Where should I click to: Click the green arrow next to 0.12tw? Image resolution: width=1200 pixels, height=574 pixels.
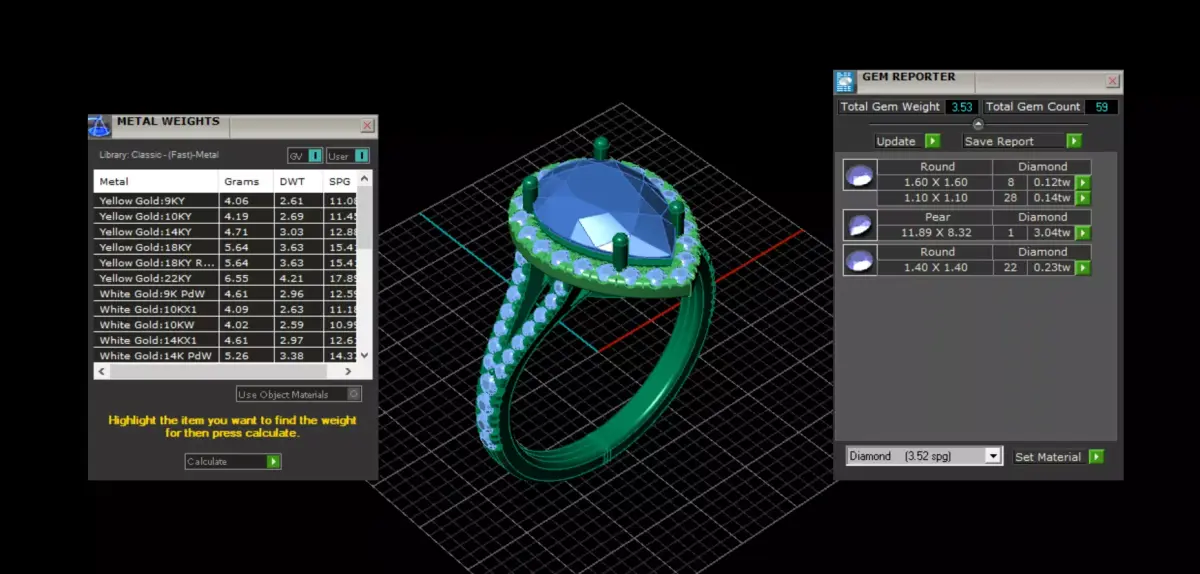pyautogui.click(x=1082, y=183)
